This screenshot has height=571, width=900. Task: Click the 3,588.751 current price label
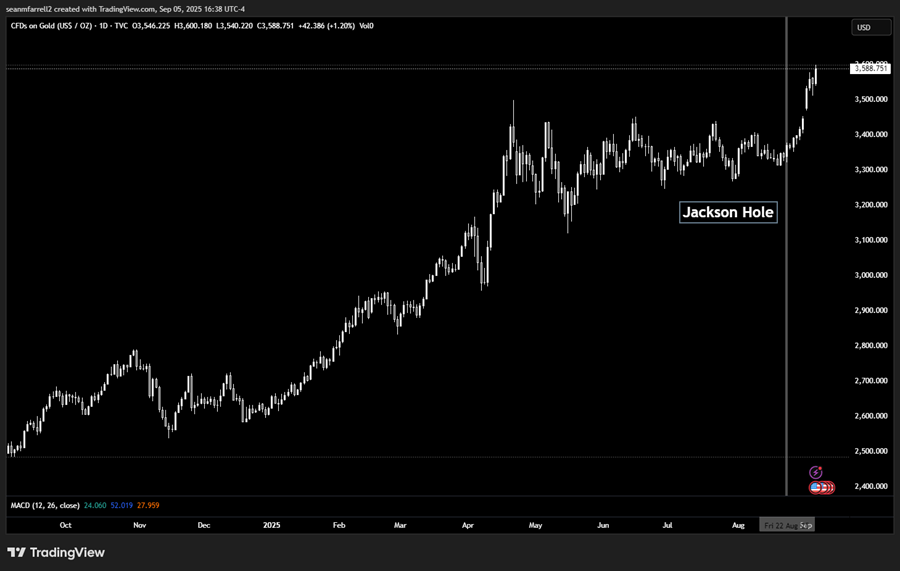(x=870, y=69)
